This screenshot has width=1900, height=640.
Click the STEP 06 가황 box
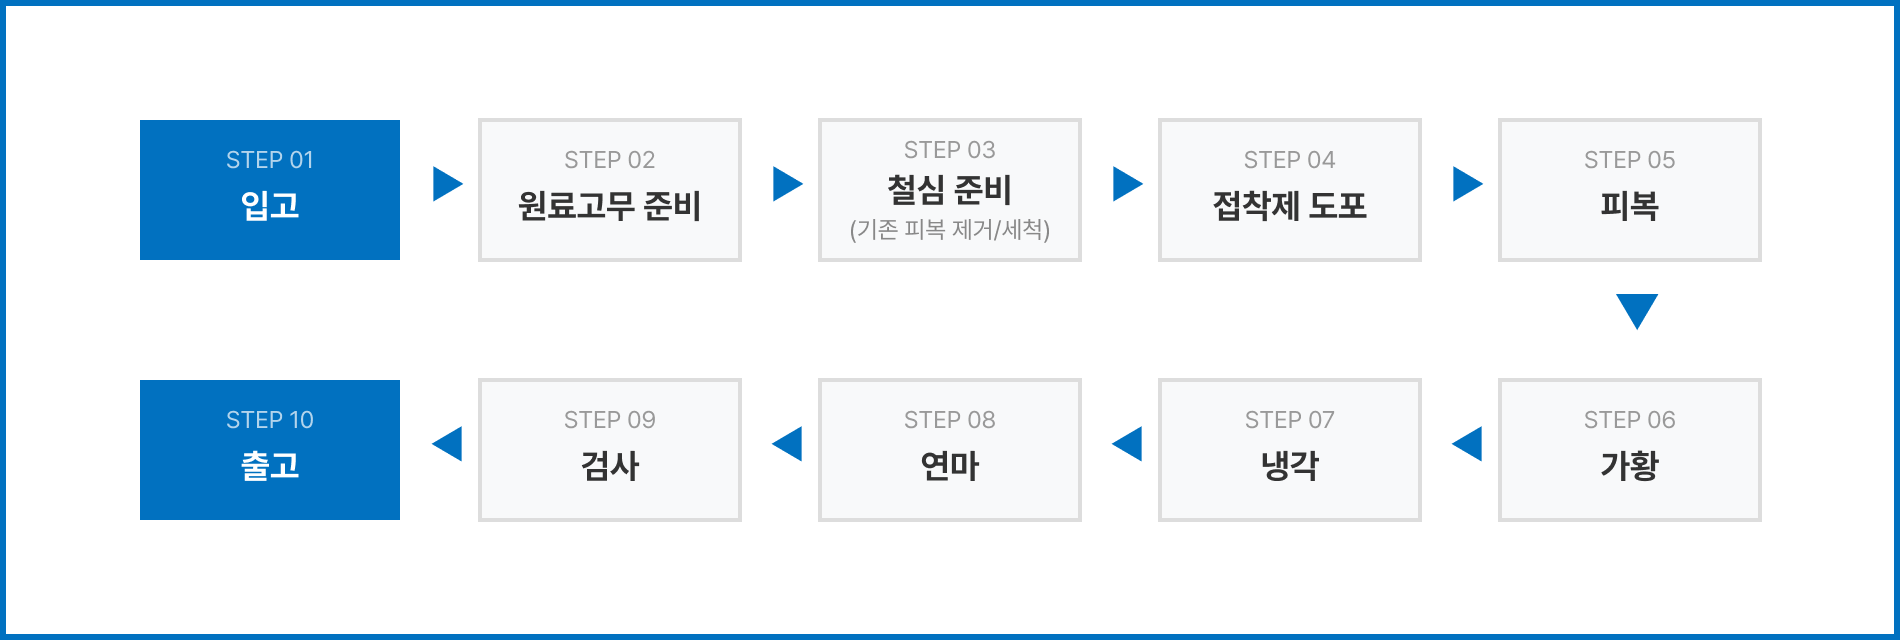point(1630,450)
